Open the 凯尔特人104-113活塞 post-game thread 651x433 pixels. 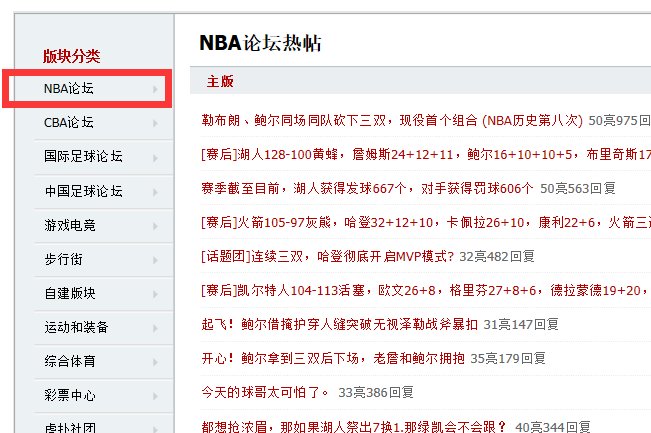tap(426, 290)
